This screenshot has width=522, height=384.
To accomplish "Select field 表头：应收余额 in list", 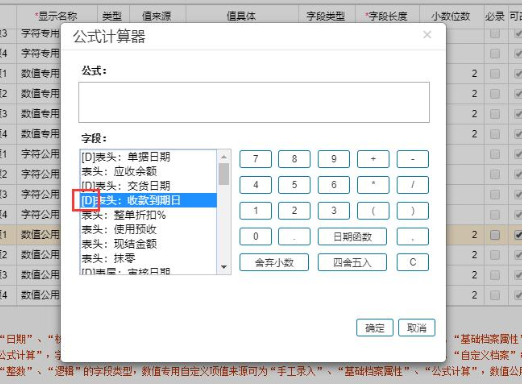I will (x=149, y=171).
